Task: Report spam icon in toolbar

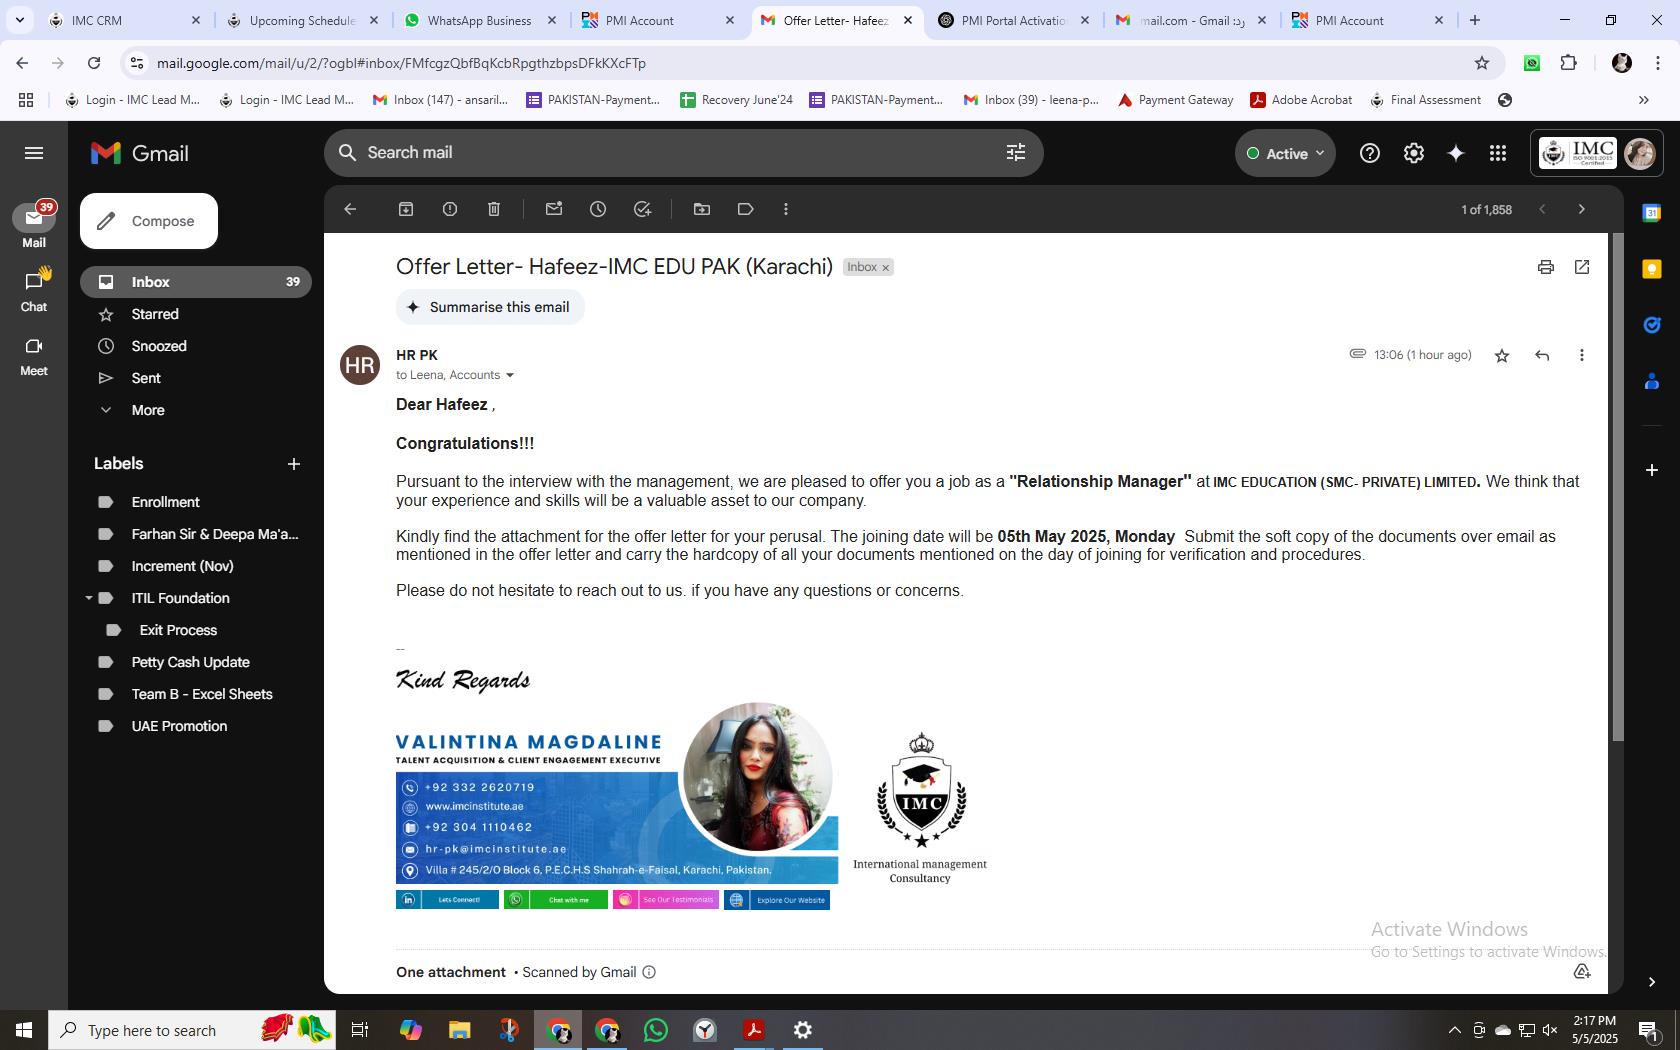Action: pyautogui.click(x=450, y=209)
